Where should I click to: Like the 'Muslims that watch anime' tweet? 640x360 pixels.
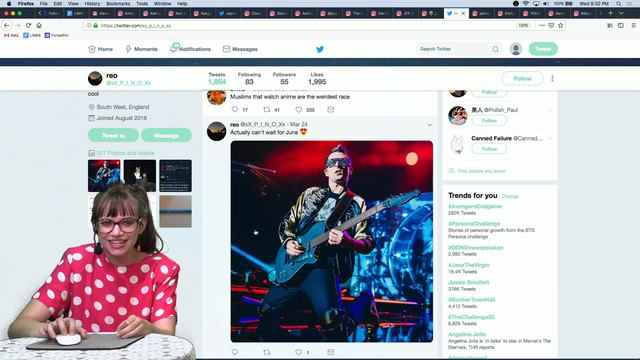click(299, 109)
